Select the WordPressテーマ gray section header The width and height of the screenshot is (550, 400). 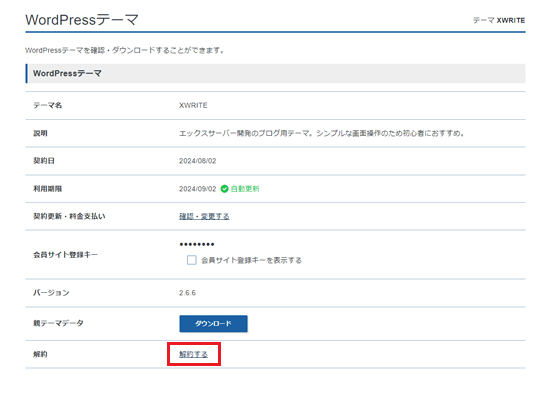pos(275,73)
